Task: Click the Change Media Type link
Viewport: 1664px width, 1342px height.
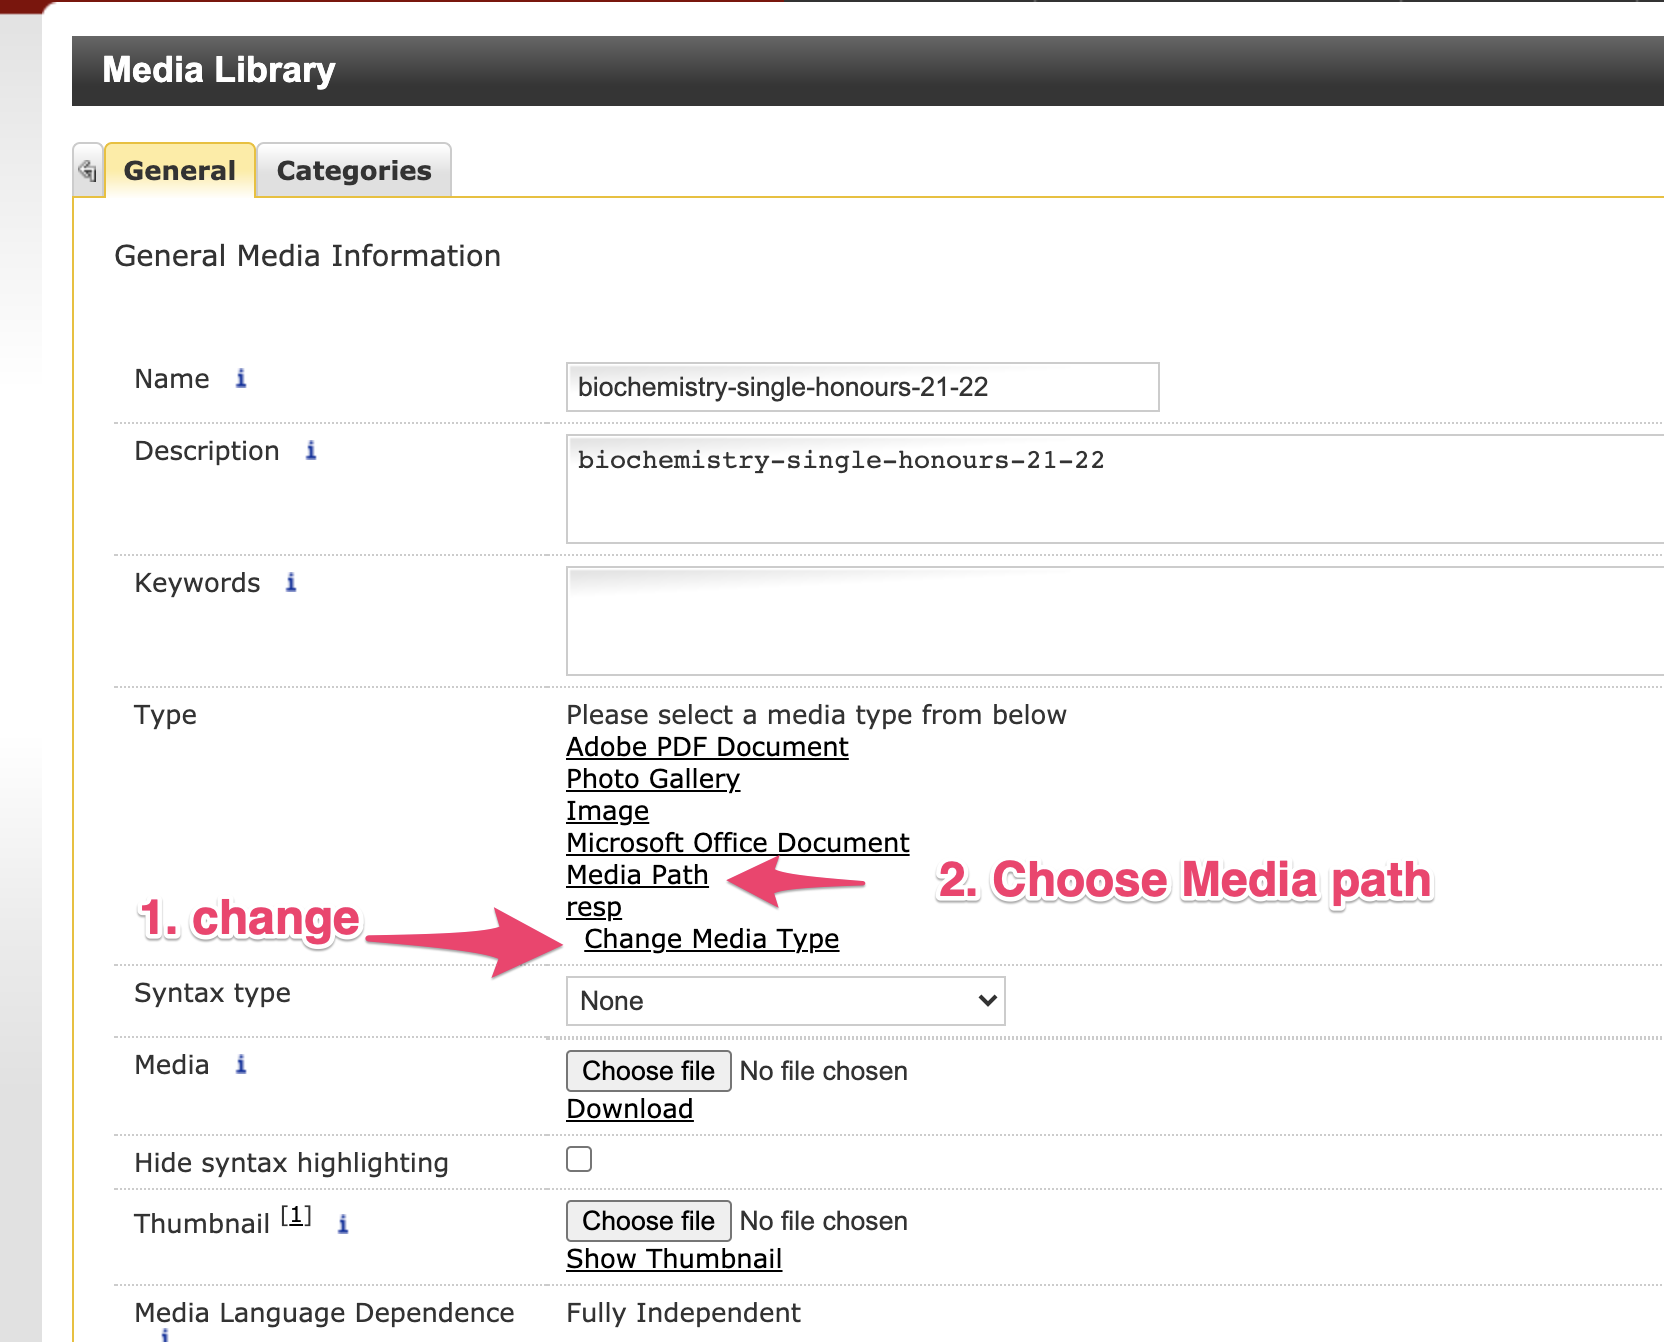Action: pos(711,939)
